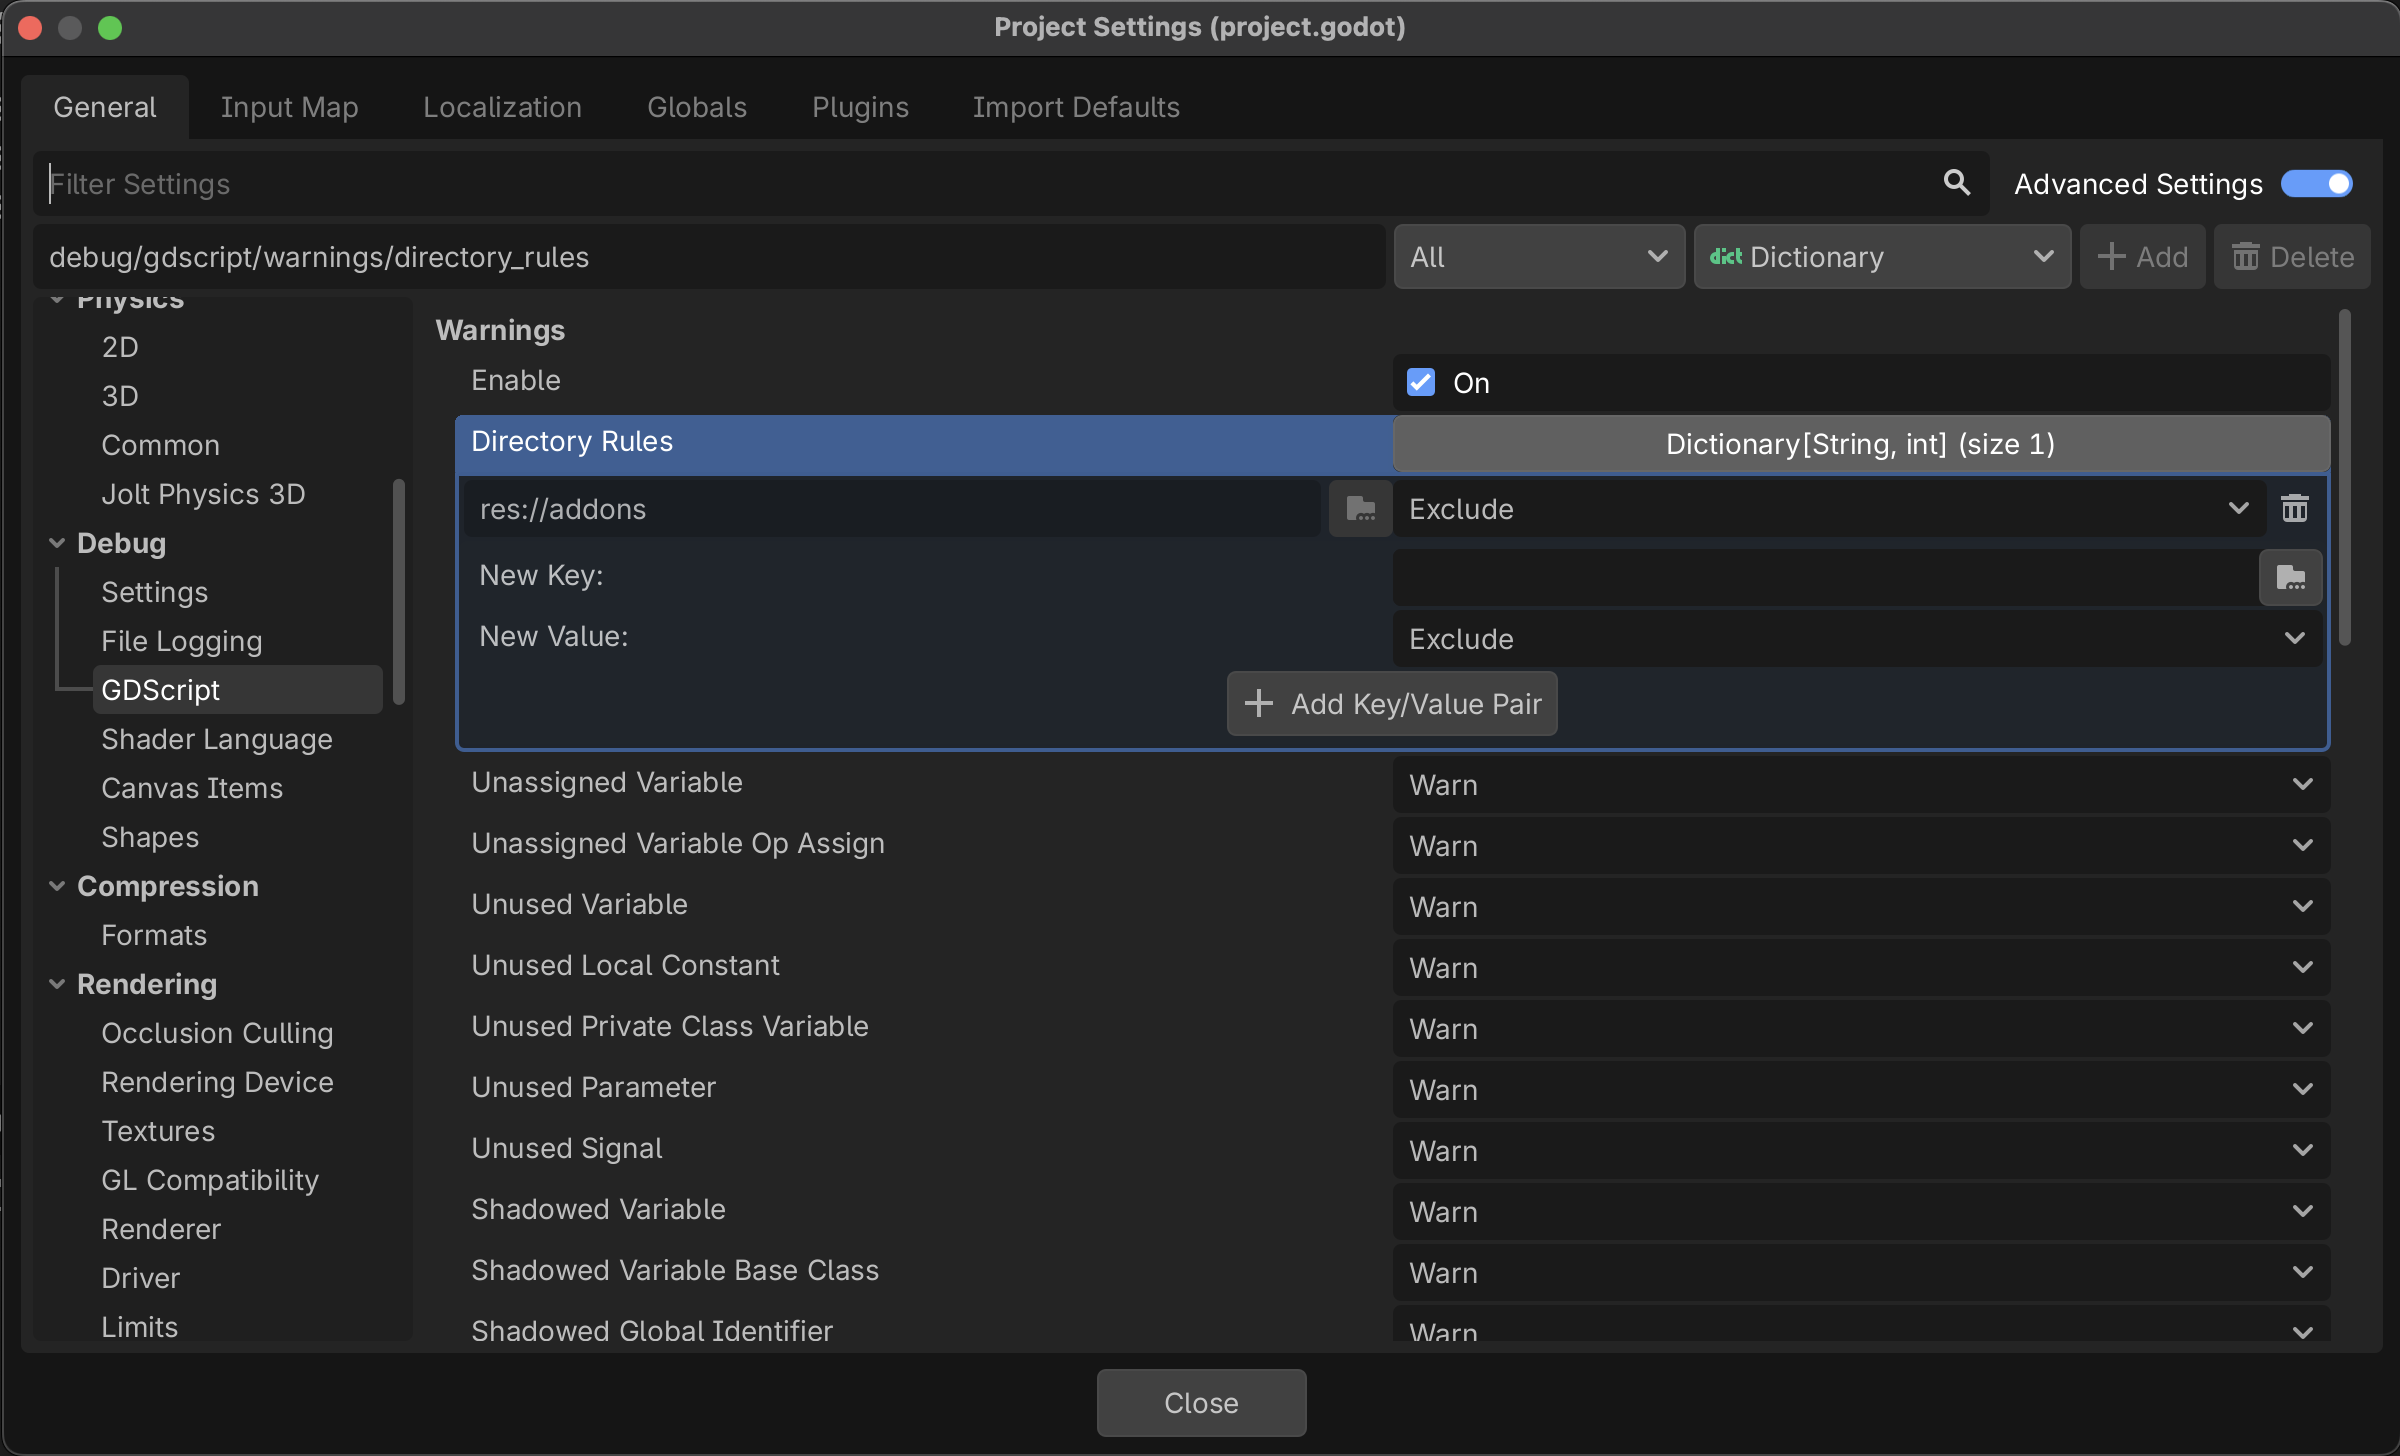Viewport: 2400px width, 1456px height.
Task: Select Formats under Compression
Action: point(154,935)
